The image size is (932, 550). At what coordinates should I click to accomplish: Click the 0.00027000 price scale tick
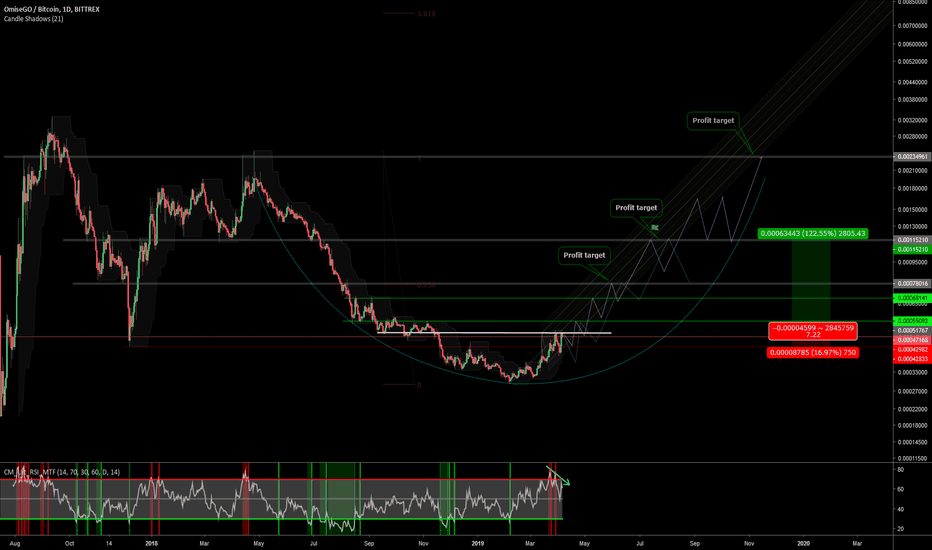point(912,392)
